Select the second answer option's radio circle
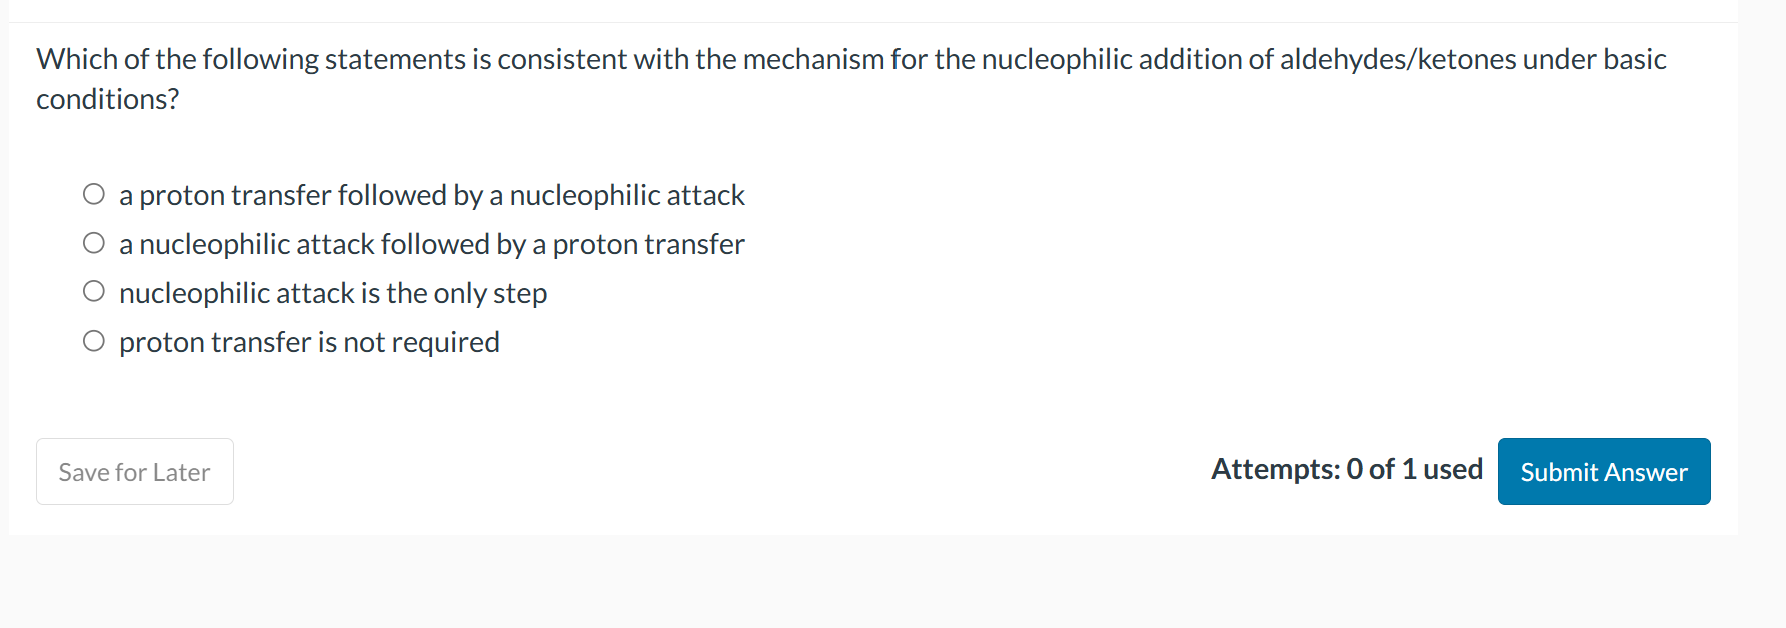 [93, 242]
